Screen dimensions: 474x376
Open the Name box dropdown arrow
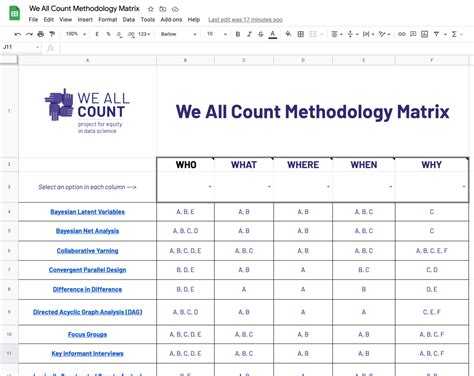pos(37,47)
